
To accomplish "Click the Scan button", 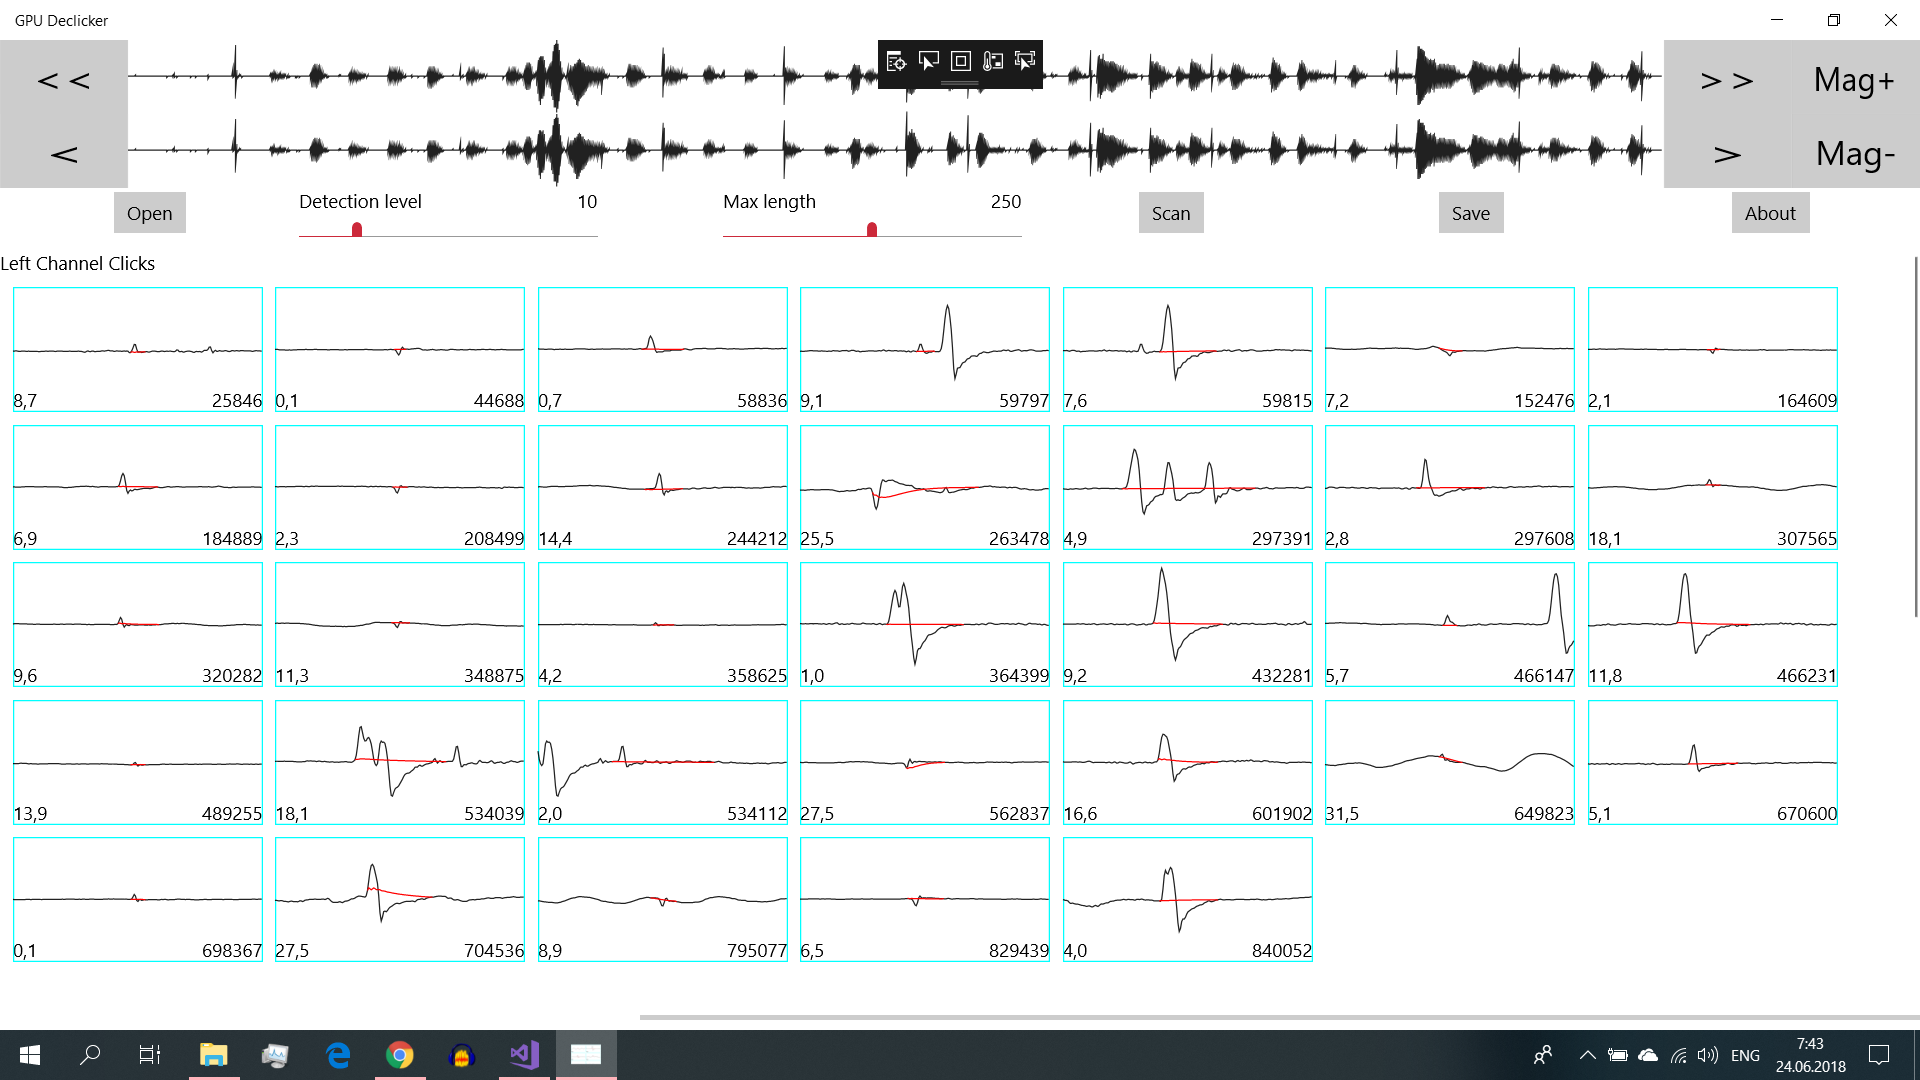I will coord(1170,213).
